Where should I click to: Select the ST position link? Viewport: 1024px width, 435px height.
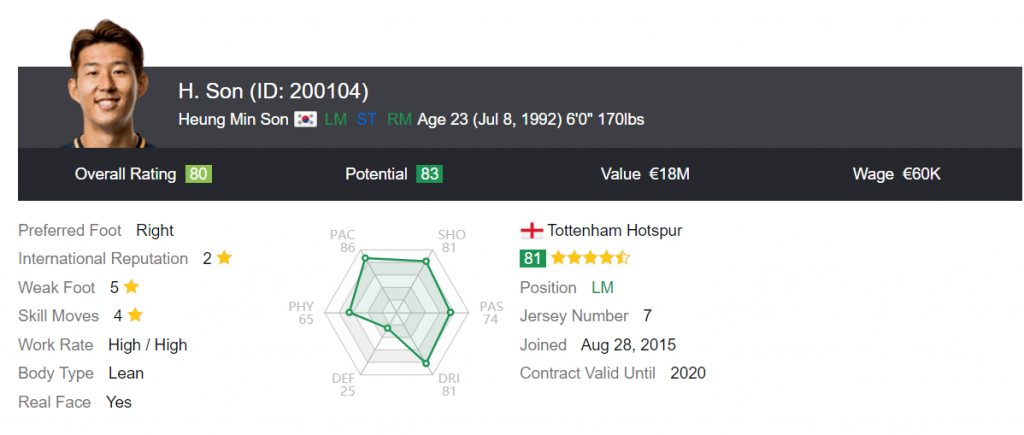[366, 120]
